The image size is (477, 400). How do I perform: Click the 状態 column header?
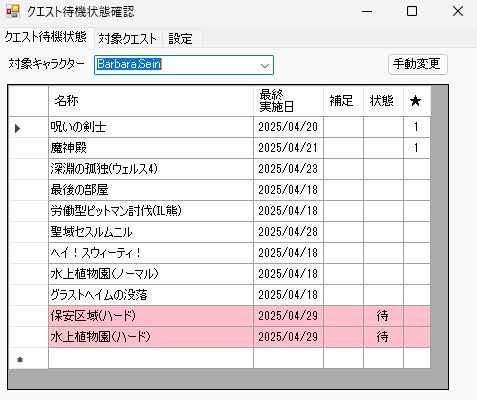(383, 101)
